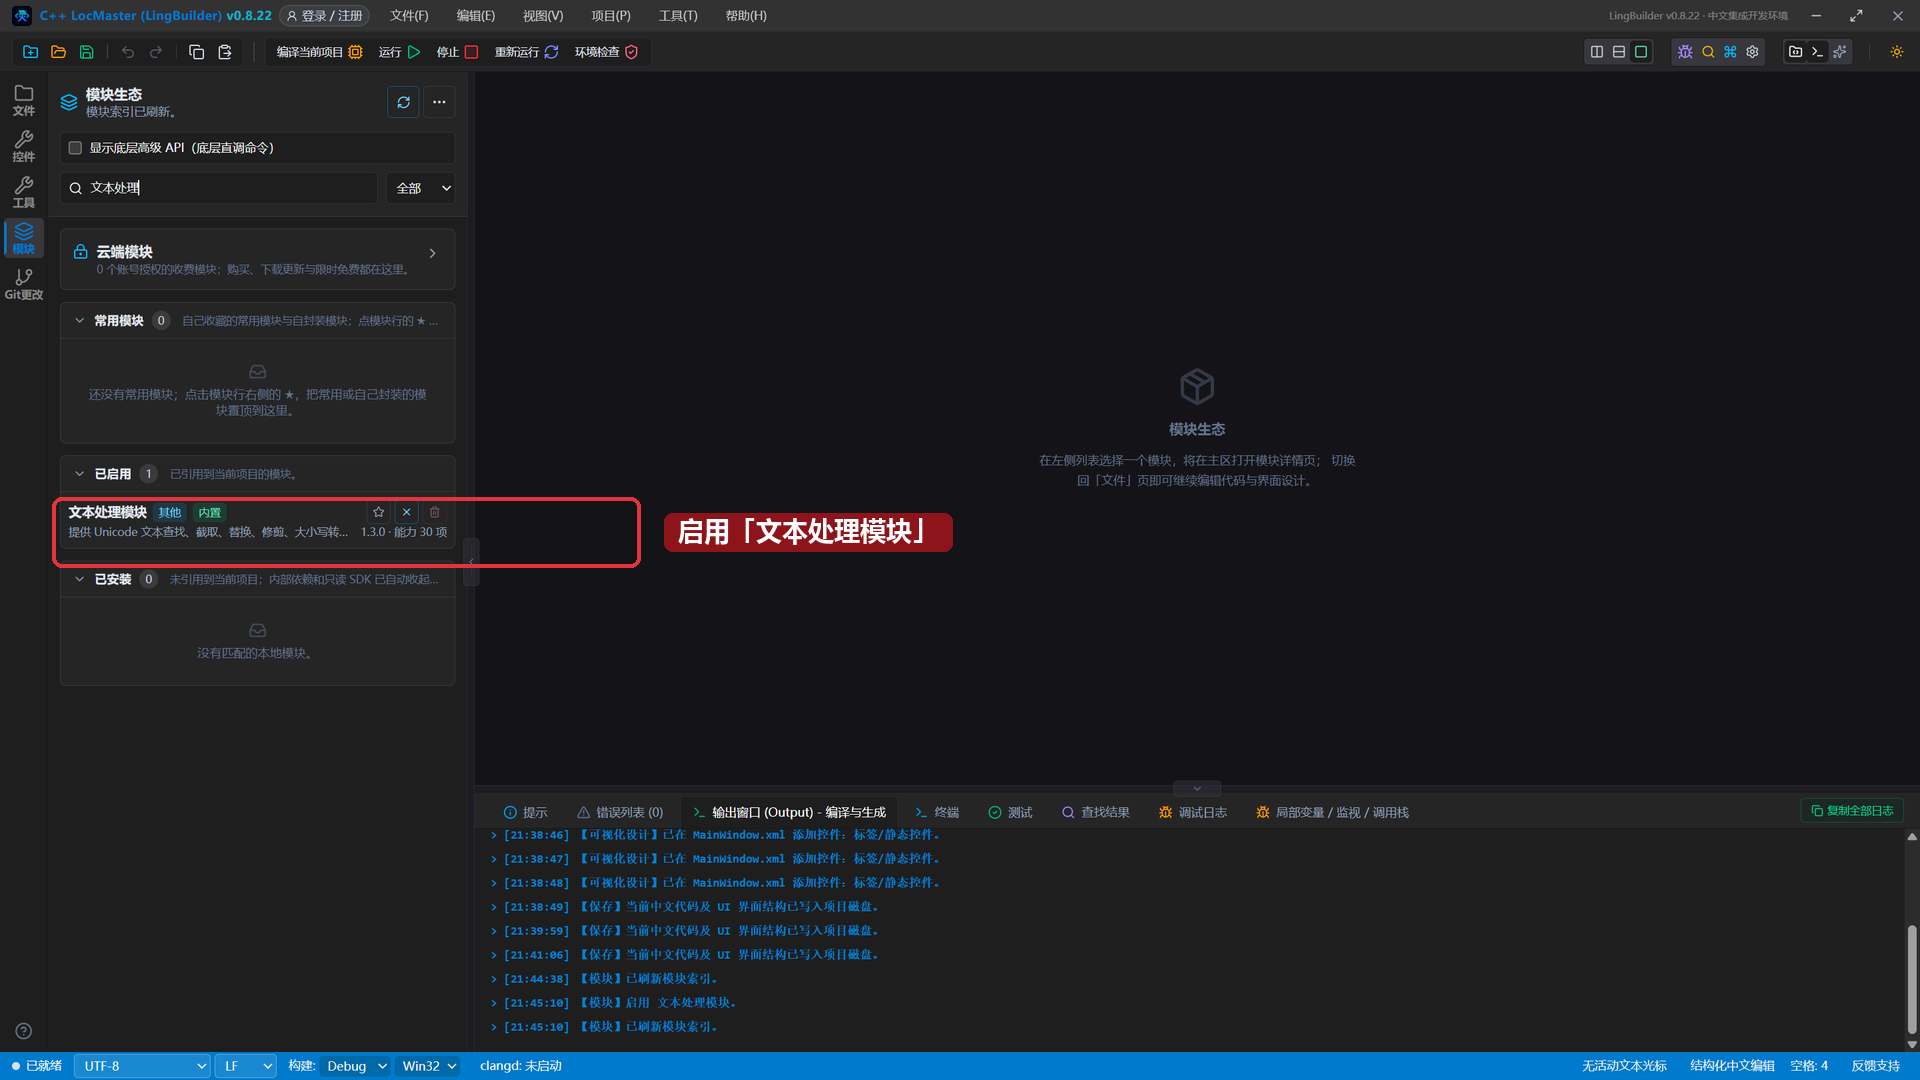
Task: Select single pane layout icon
Action: click(1641, 52)
